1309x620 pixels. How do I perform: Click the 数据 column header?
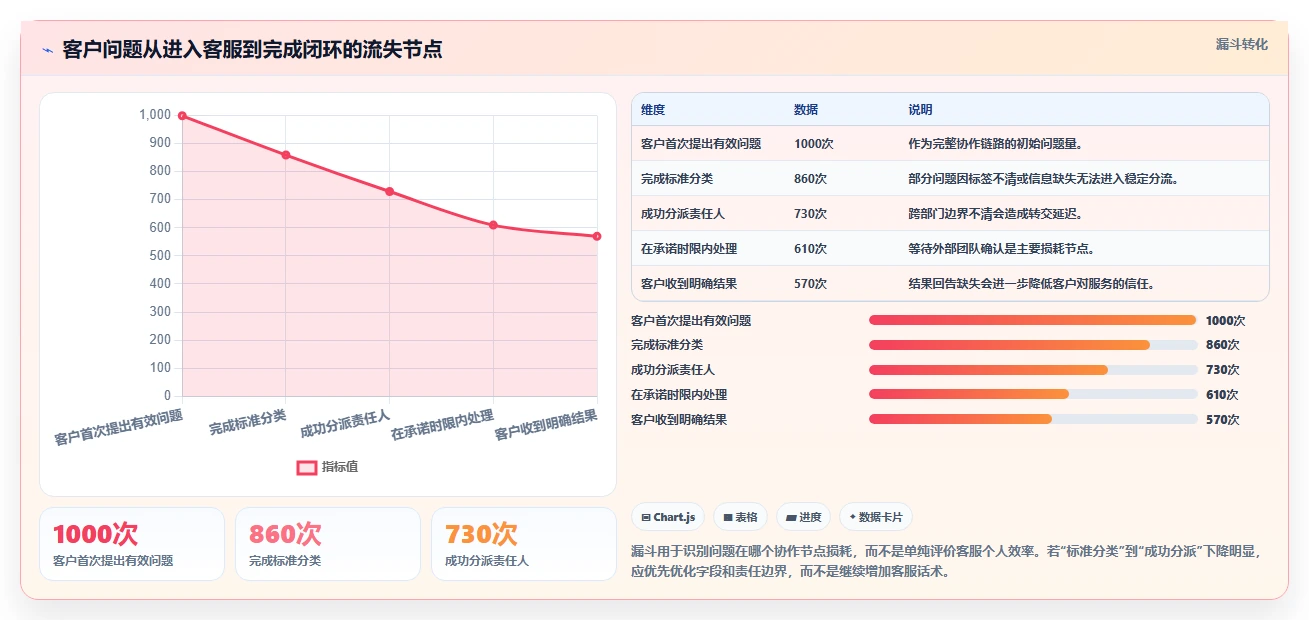click(806, 110)
